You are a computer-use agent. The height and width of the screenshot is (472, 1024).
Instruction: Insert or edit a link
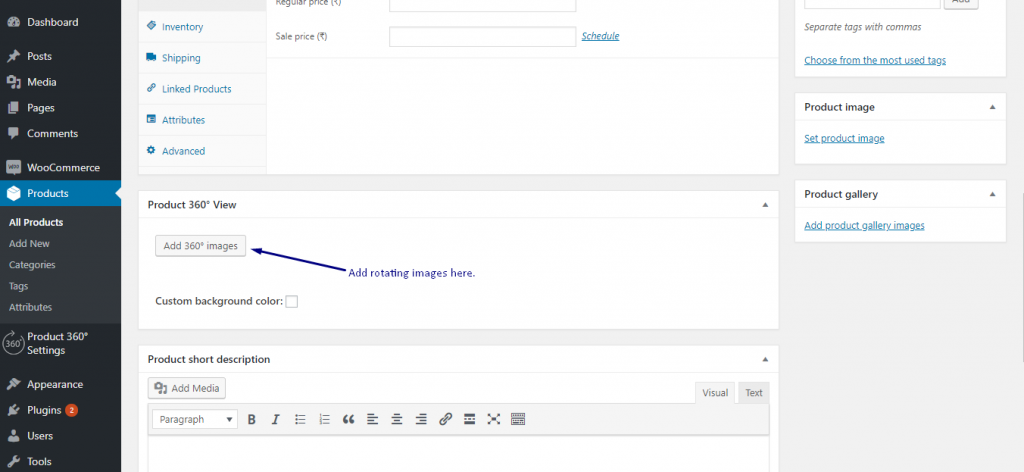445,419
